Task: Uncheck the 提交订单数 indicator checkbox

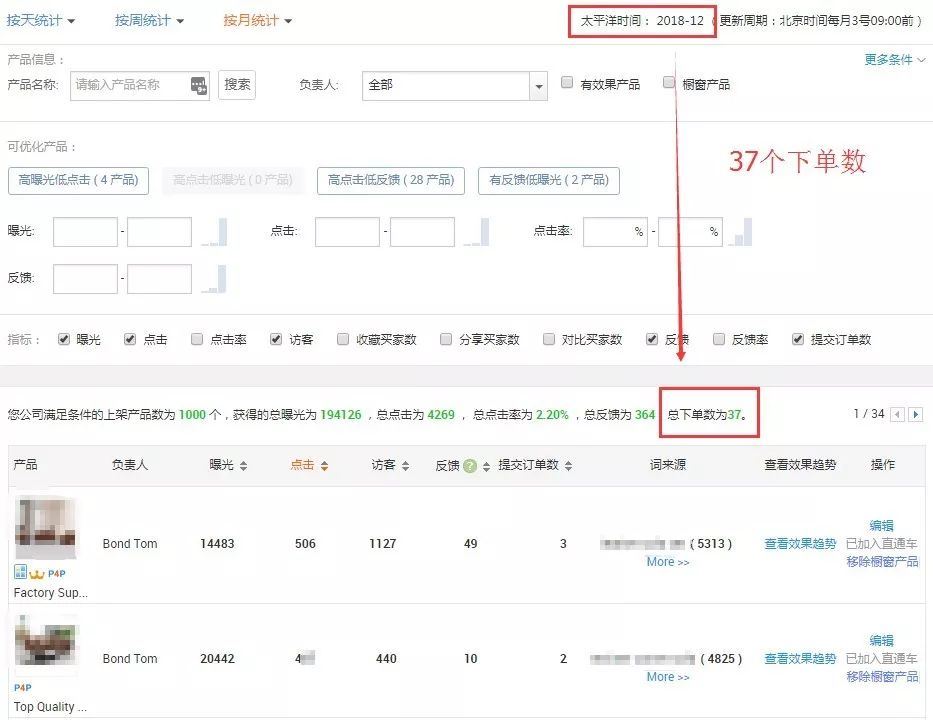Action: click(x=798, y=339)
